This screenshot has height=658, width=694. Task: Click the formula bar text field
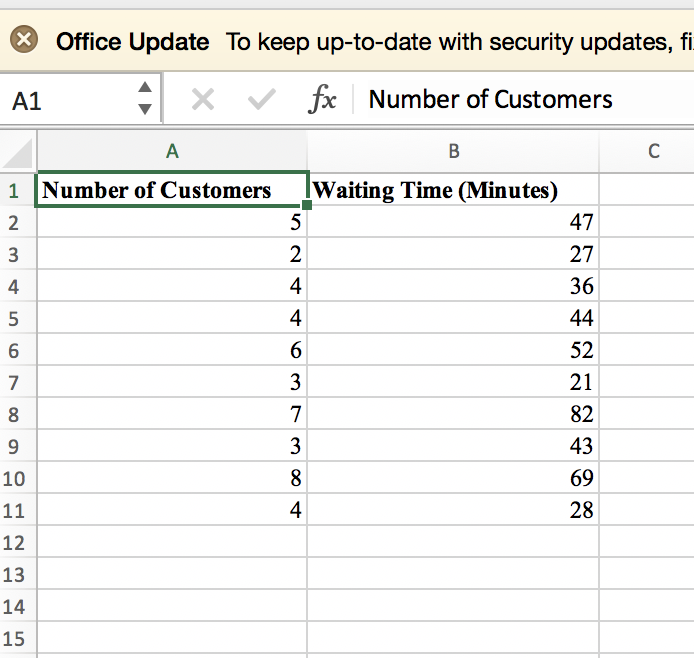click(x=525, y=99)
